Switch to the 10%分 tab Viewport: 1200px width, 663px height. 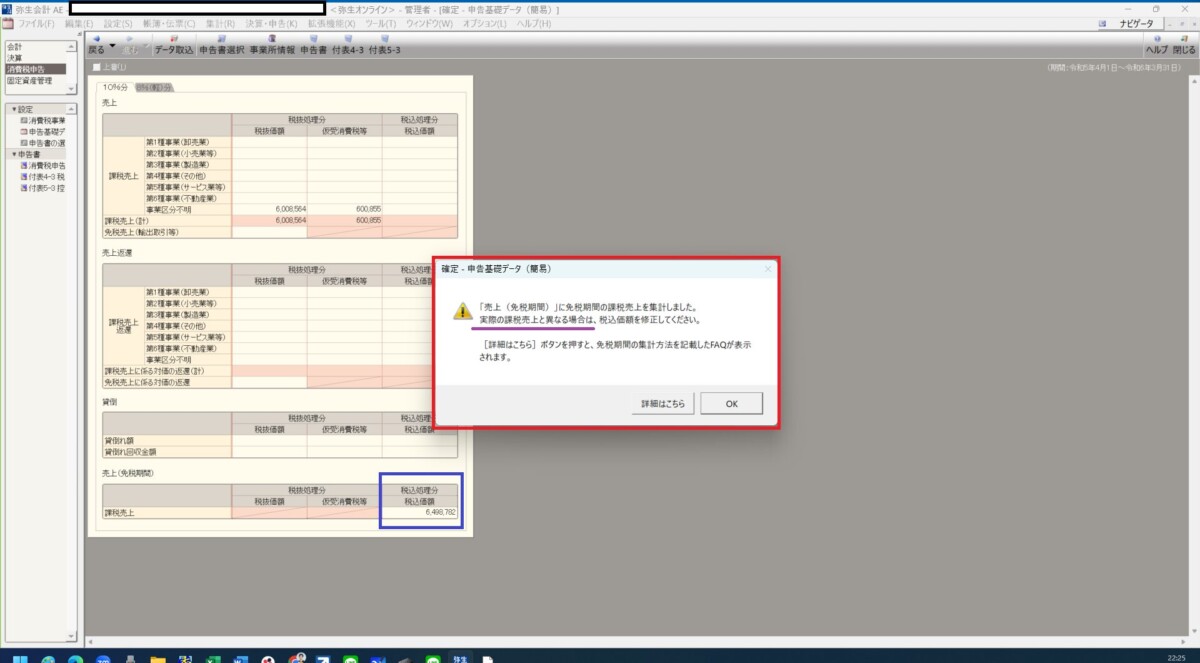pyautogui.click(x=118, y=87)
